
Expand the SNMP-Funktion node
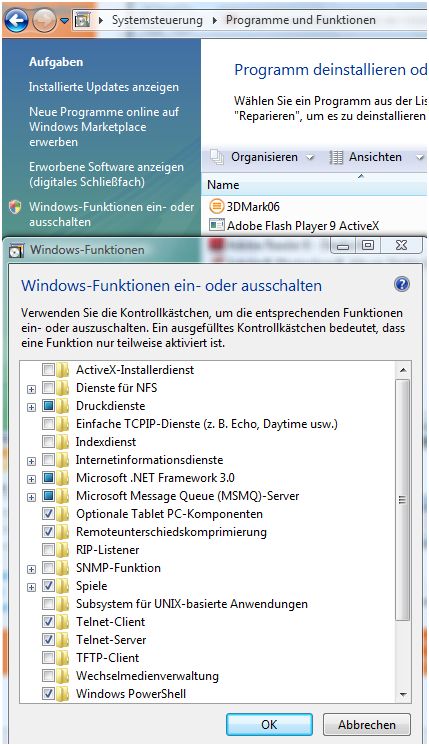(31, 569)
